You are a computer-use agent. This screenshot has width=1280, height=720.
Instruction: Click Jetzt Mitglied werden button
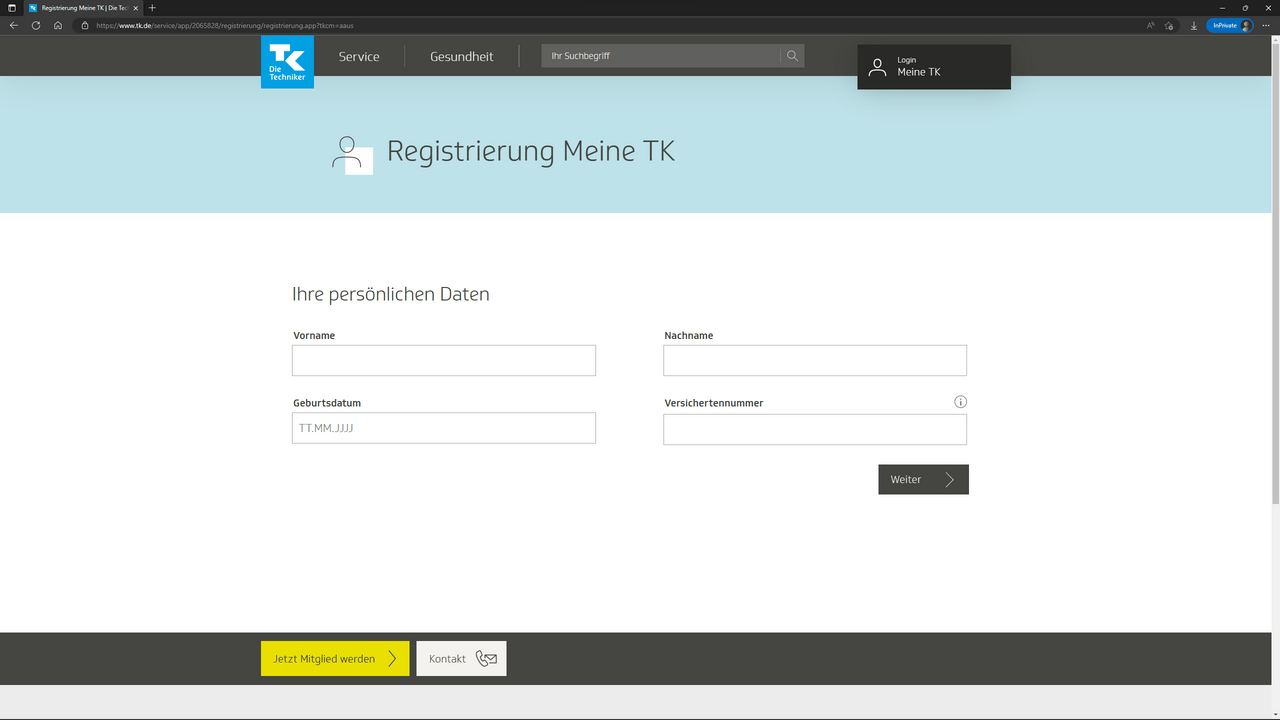[335, 658]
